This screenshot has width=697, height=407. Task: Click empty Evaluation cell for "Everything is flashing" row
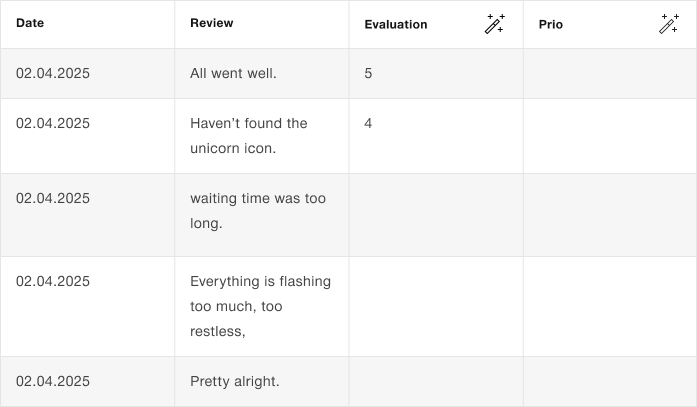click(435, 306)
